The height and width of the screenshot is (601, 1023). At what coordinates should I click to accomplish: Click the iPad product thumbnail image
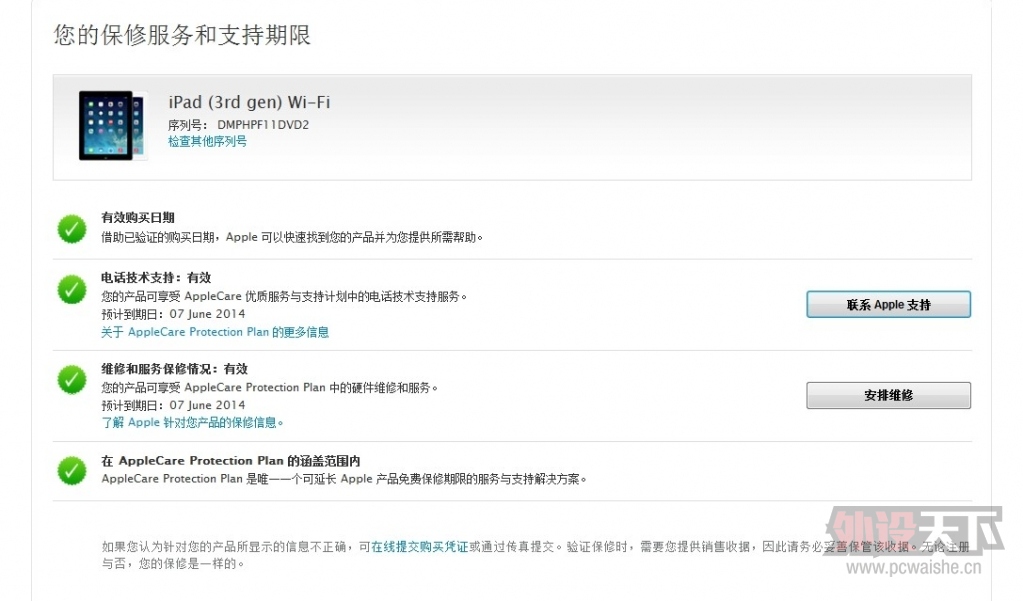113,125
